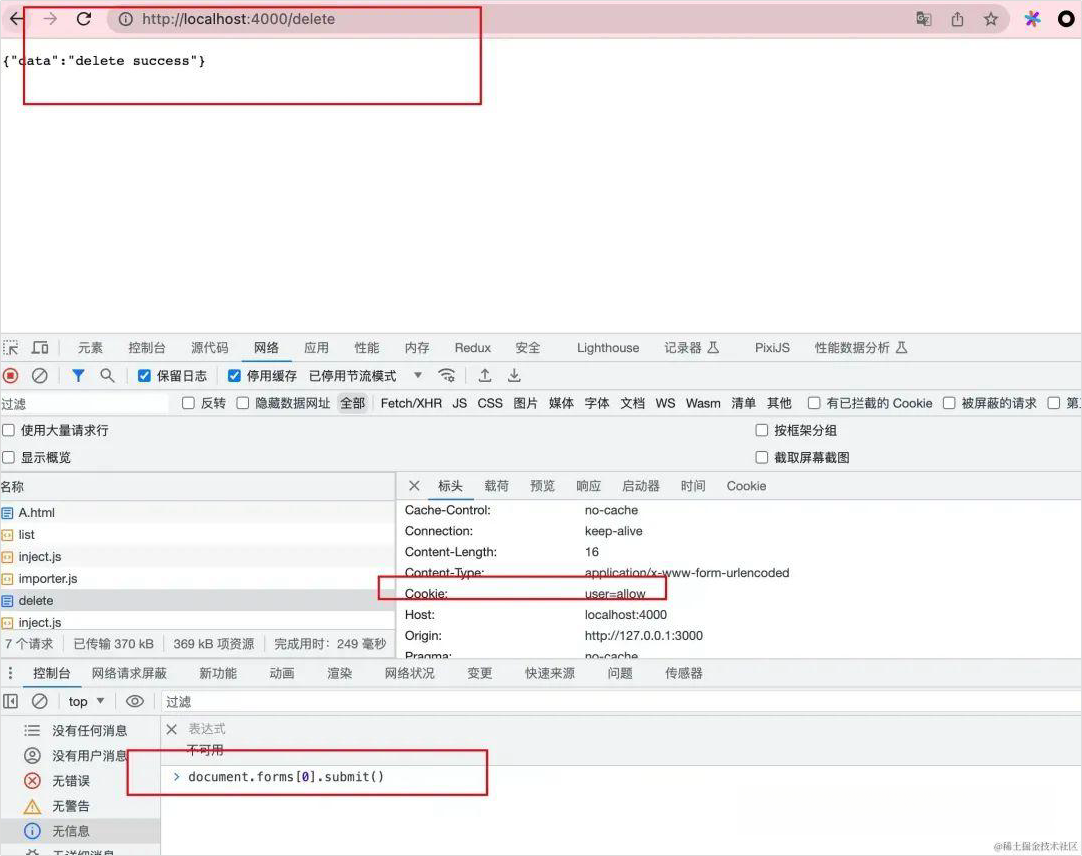Enable 反转 filter checkbox
Image resolution: width=1082 pixels, height=856 pixels.
point(188,403)
